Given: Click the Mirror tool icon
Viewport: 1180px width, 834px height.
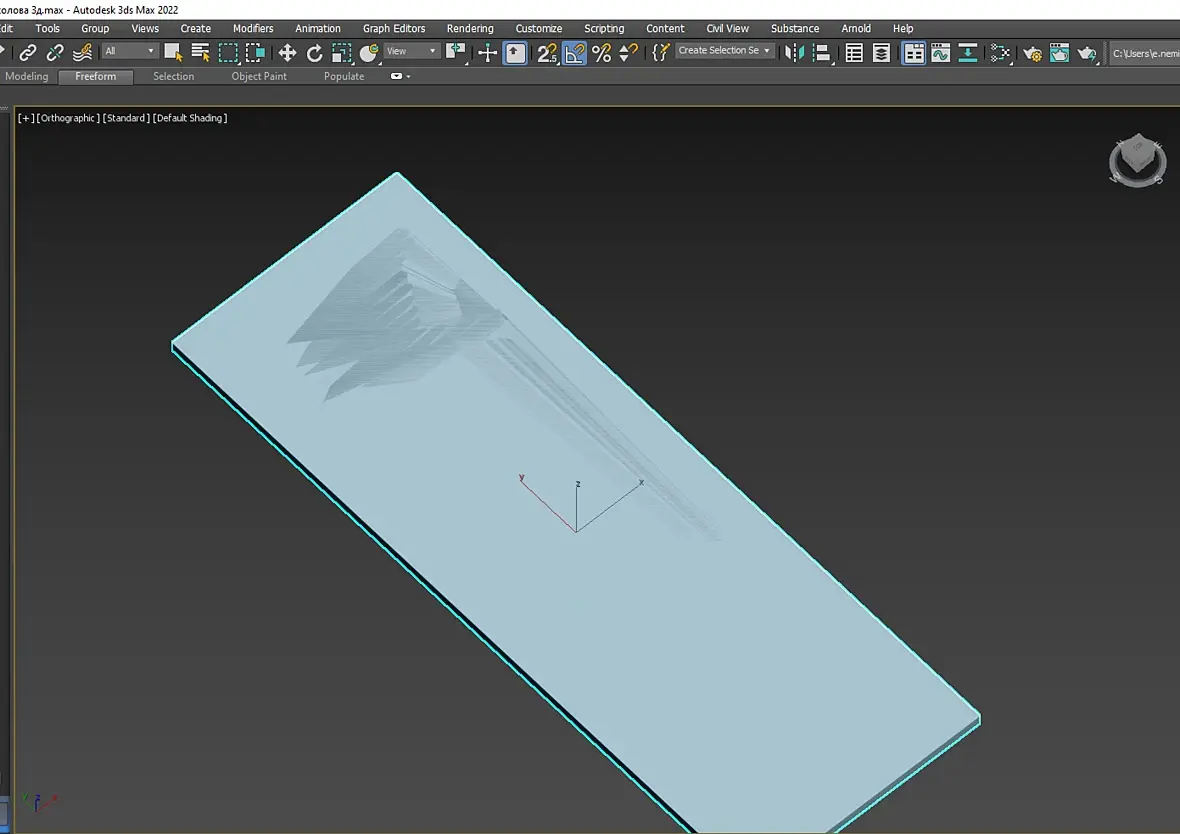Looking at the screenshot, I should [x=795, y=53].
